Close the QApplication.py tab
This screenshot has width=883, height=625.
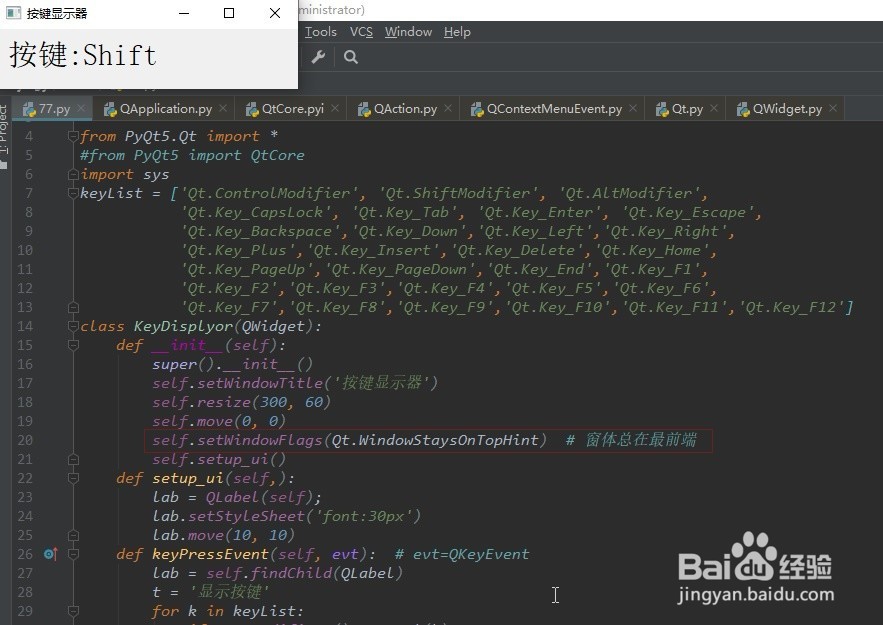click(223, 108)
